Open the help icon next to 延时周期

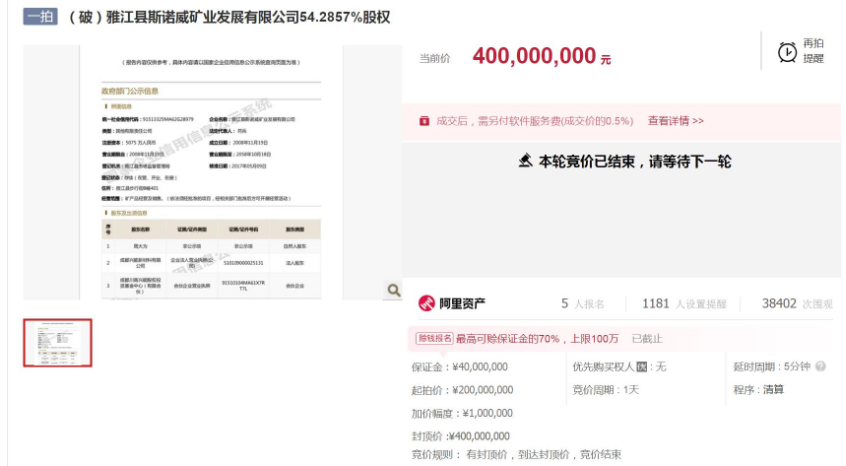[821, 367]
